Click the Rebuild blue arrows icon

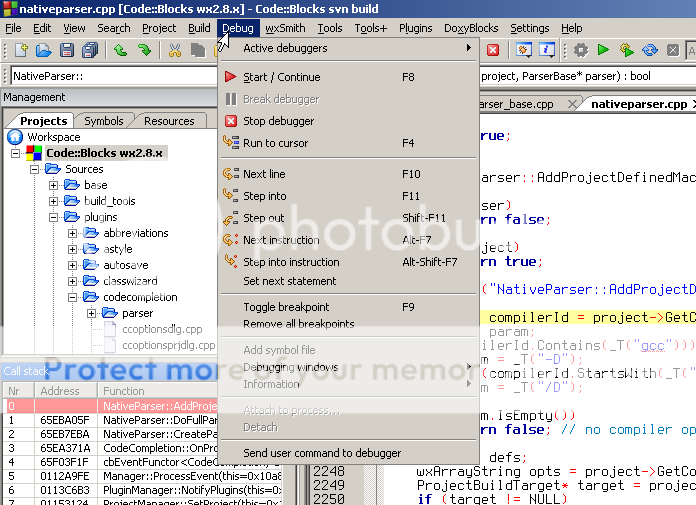(x=650, y=50)
